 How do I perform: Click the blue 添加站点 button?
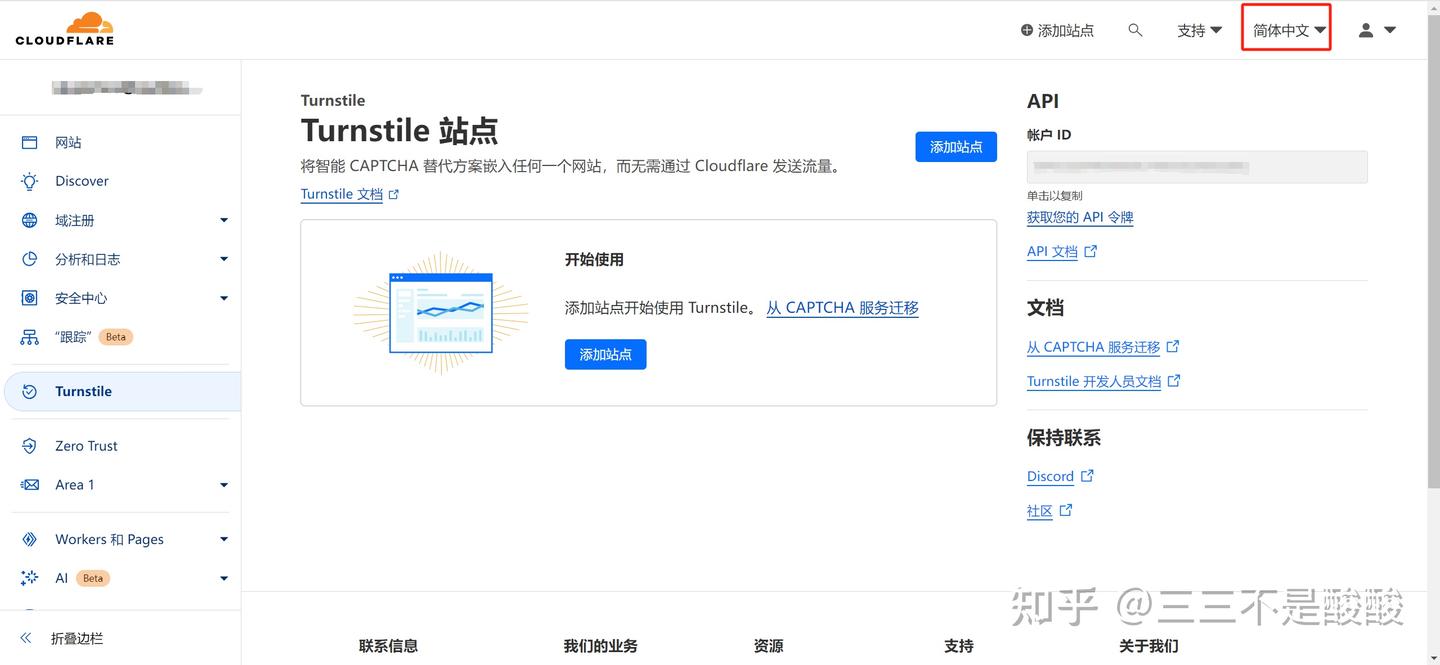956,146
